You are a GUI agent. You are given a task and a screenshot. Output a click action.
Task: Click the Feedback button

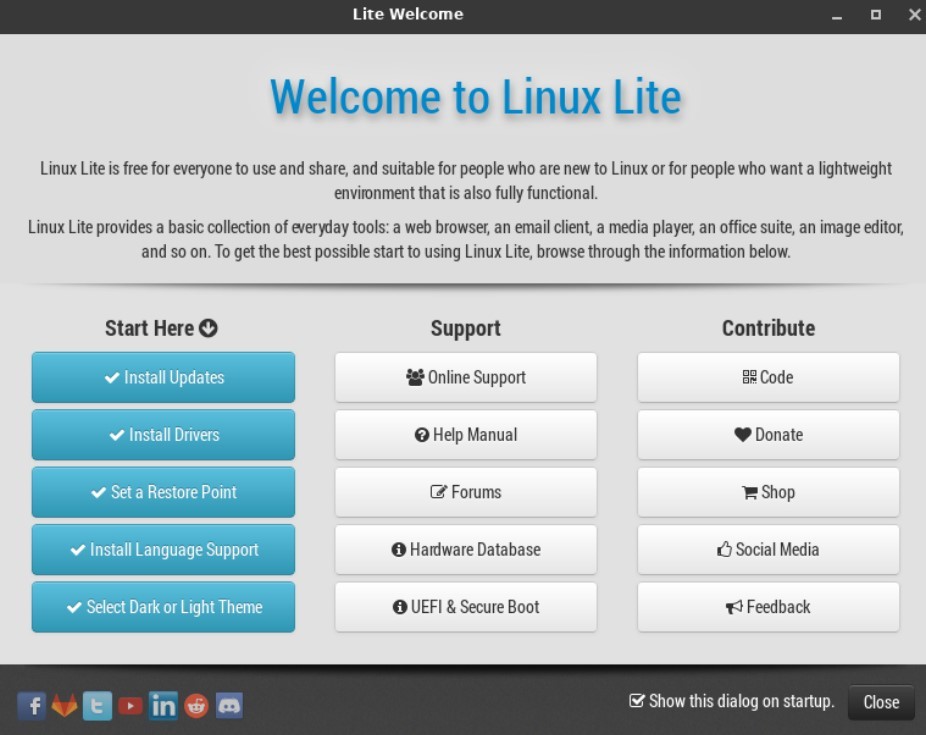pos(768,607)
